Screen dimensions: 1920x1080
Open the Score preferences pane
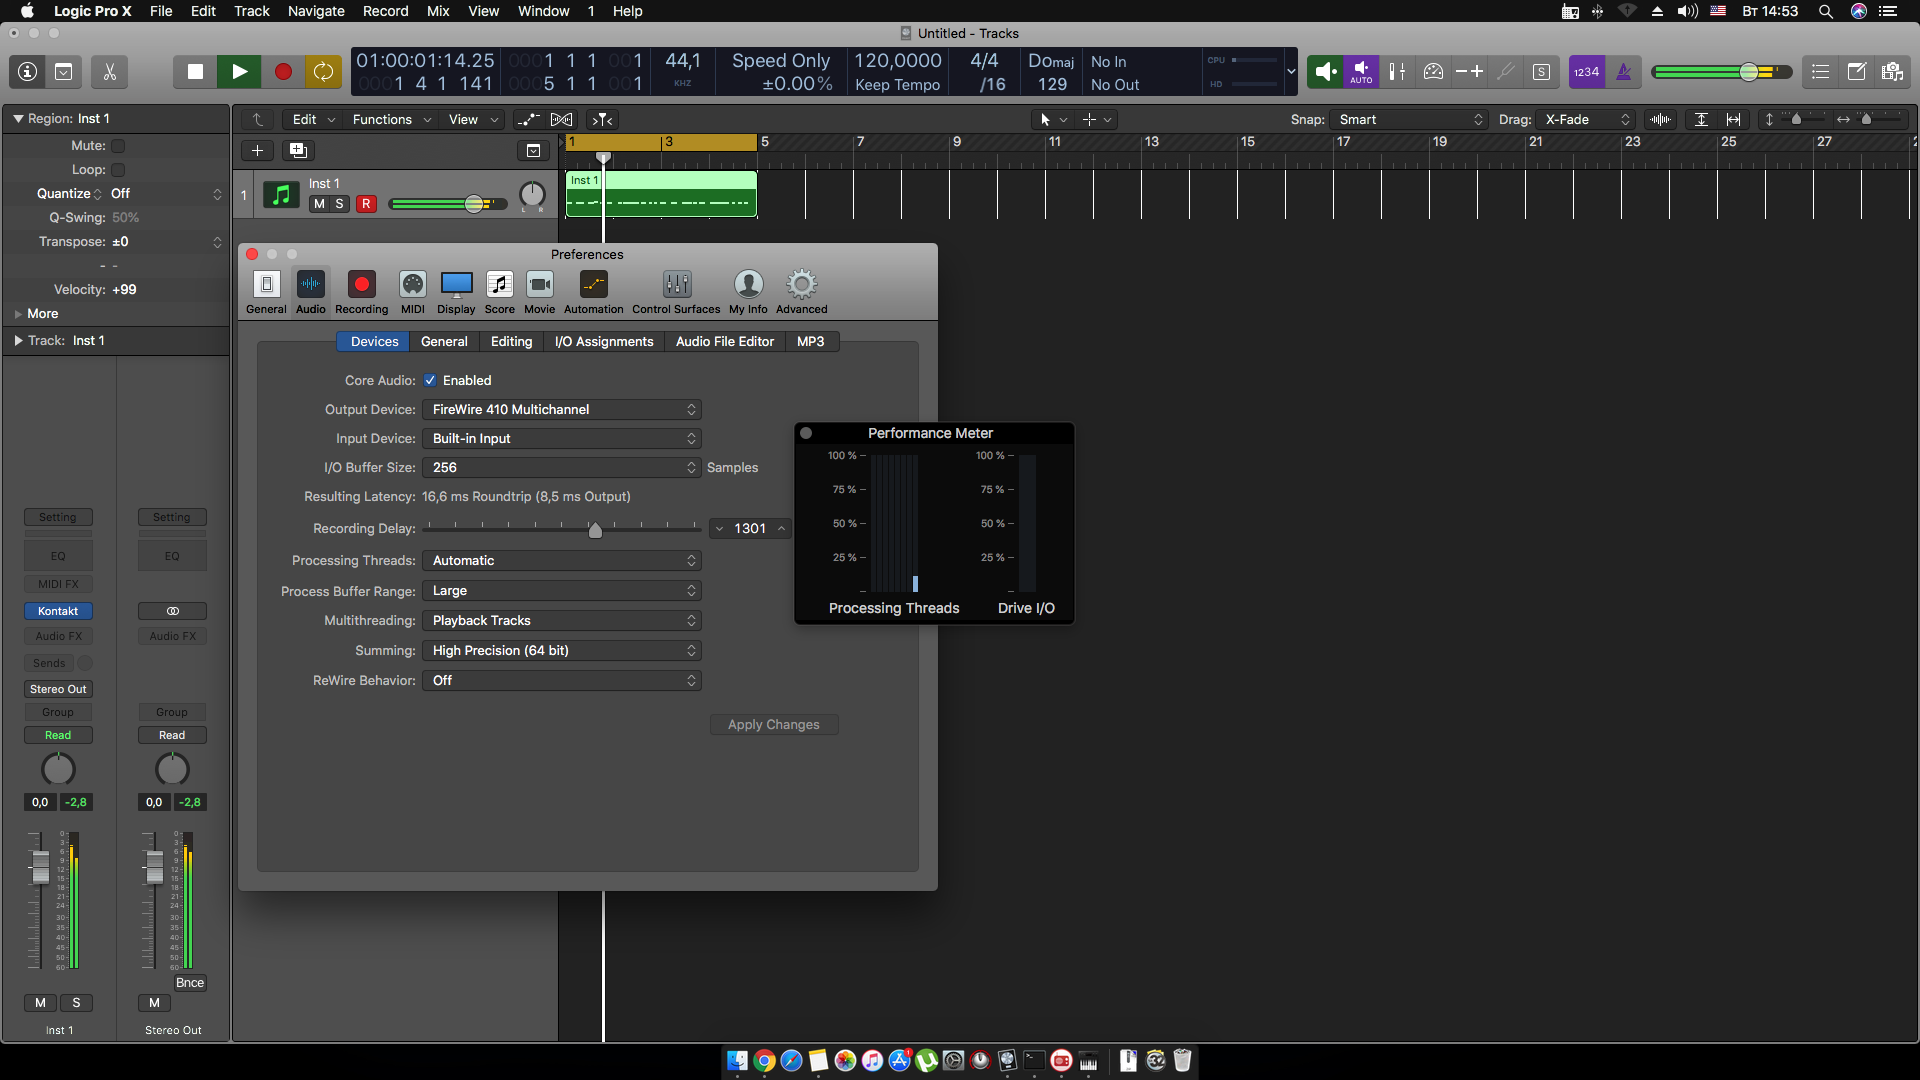click(499, 291)
